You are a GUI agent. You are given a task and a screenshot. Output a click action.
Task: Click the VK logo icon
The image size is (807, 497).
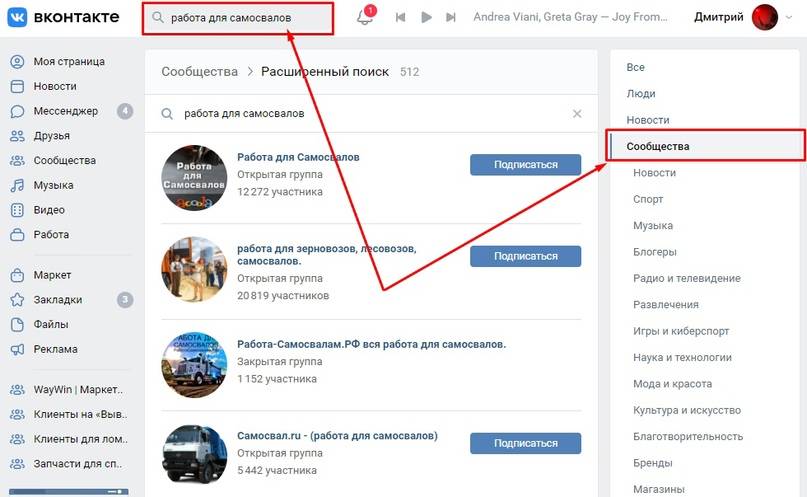click(17, 17)
